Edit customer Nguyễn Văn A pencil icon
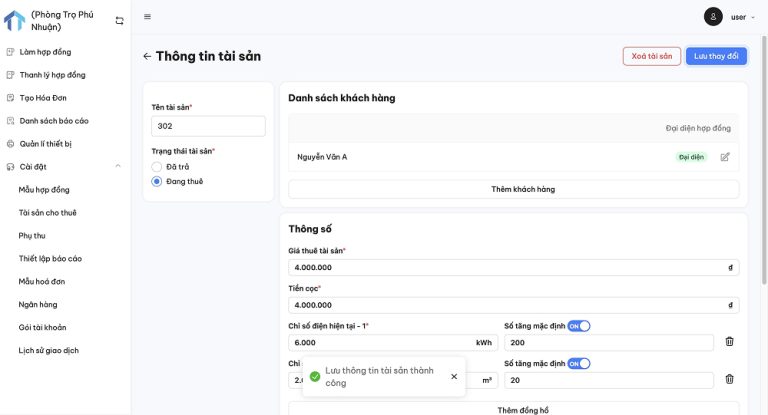This screenshot has width=768, height=415. click(725, 157)
